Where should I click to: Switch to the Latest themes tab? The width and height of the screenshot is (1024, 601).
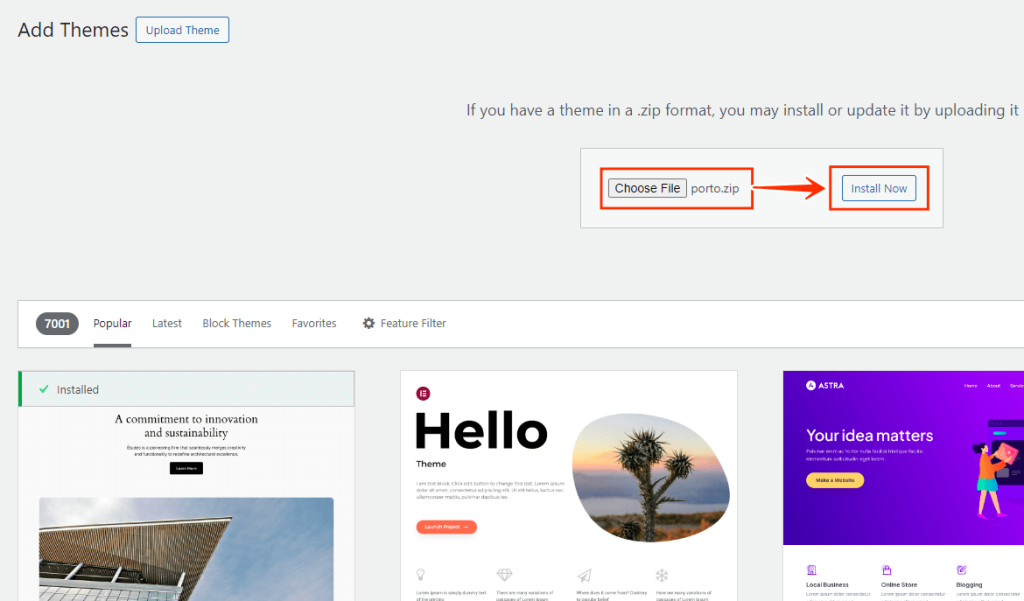tap(167, 323)
